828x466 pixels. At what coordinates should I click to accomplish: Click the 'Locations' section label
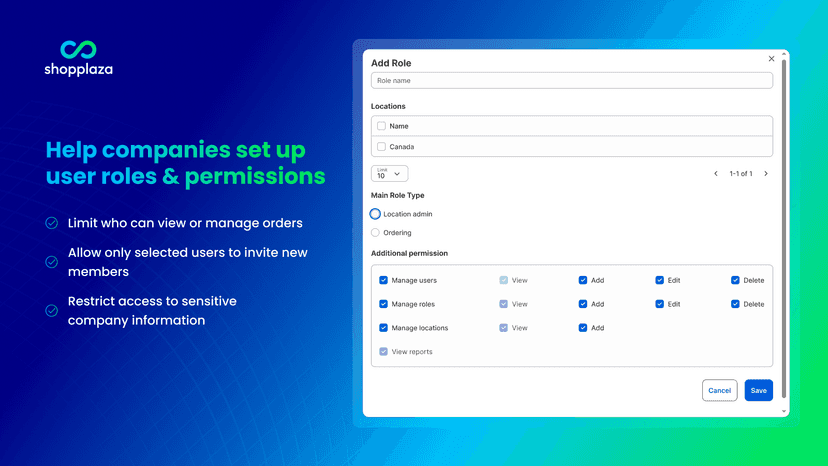pos(388,106)
